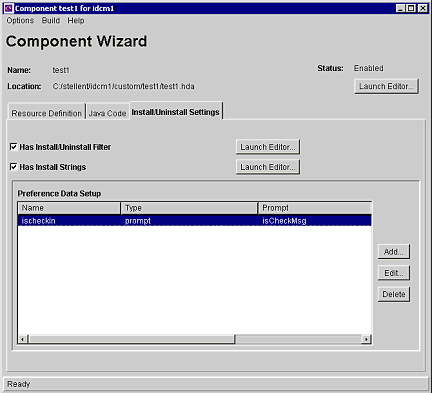Click the Add... button

click(394, 252)
